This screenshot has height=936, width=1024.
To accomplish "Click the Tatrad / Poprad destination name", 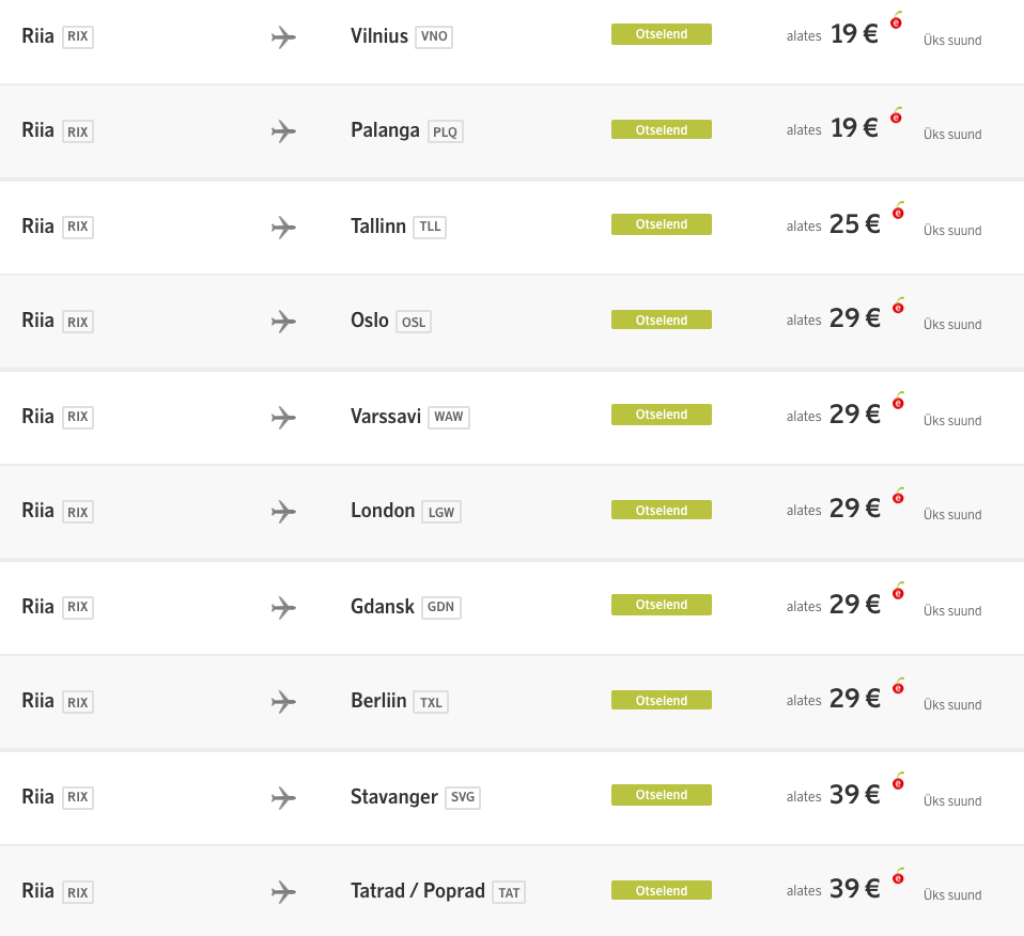I will click(x=417, y=890).
